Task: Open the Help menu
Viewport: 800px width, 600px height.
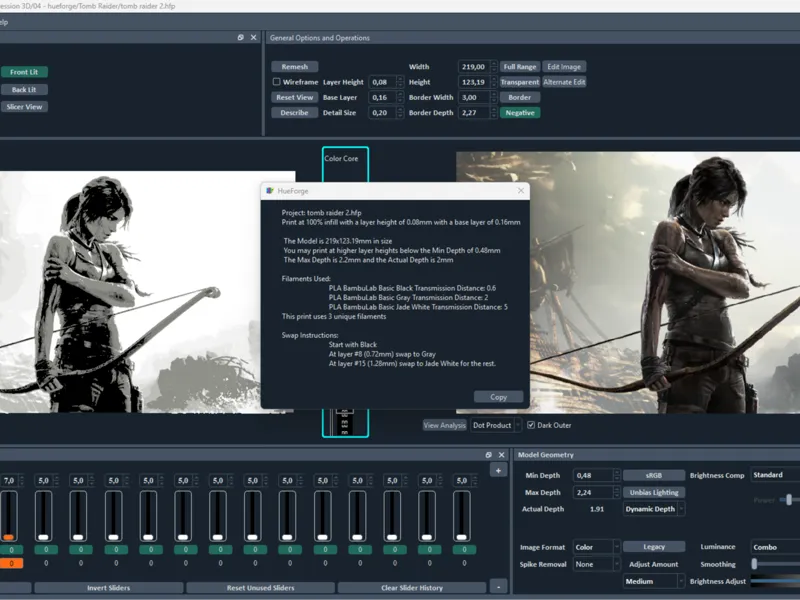Action: coord(4,22)
